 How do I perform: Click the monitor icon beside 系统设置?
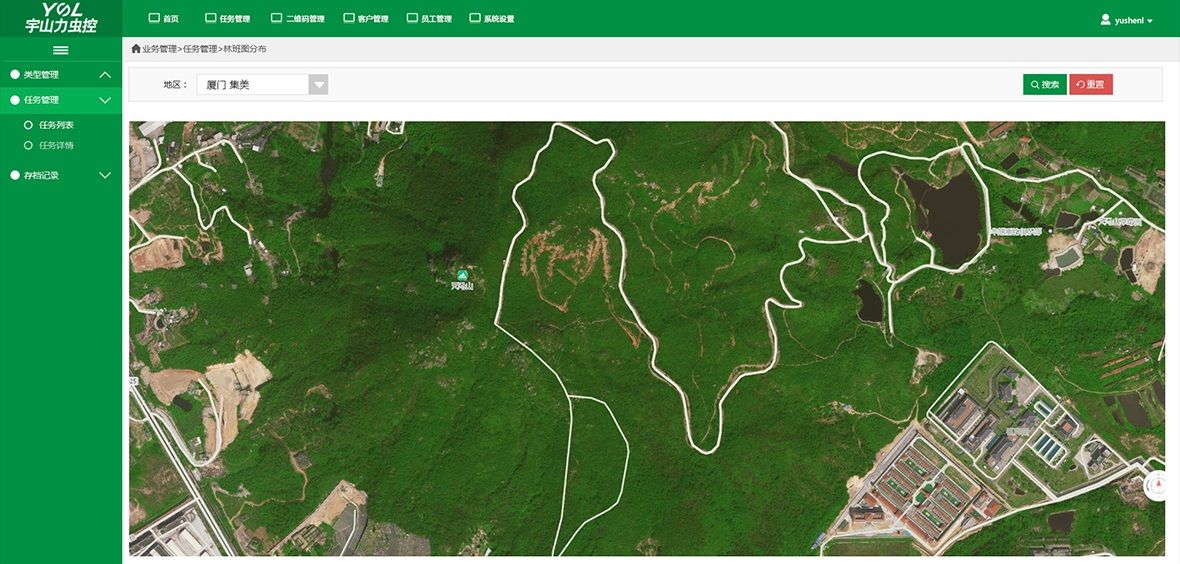475,18
